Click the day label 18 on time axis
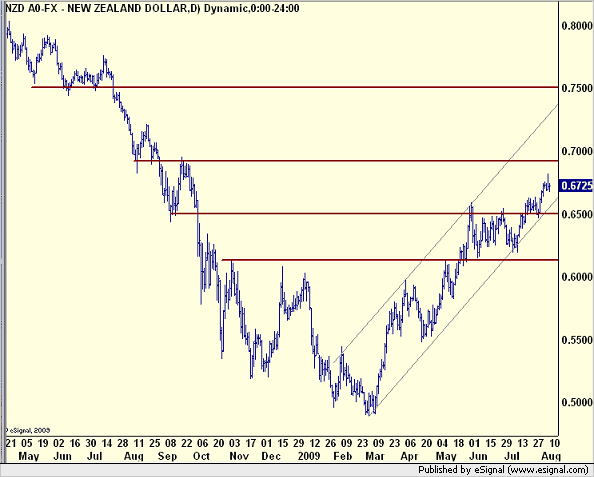The width and height of the screenshot is (594, 477). (x=458, y=443)
